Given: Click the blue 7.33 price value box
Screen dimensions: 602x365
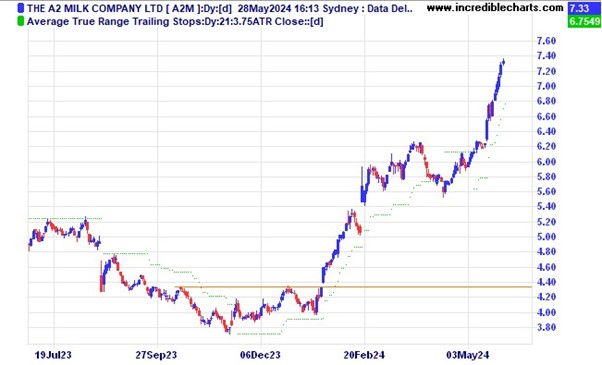Looking at the screenshot, I should pos(584,8).
